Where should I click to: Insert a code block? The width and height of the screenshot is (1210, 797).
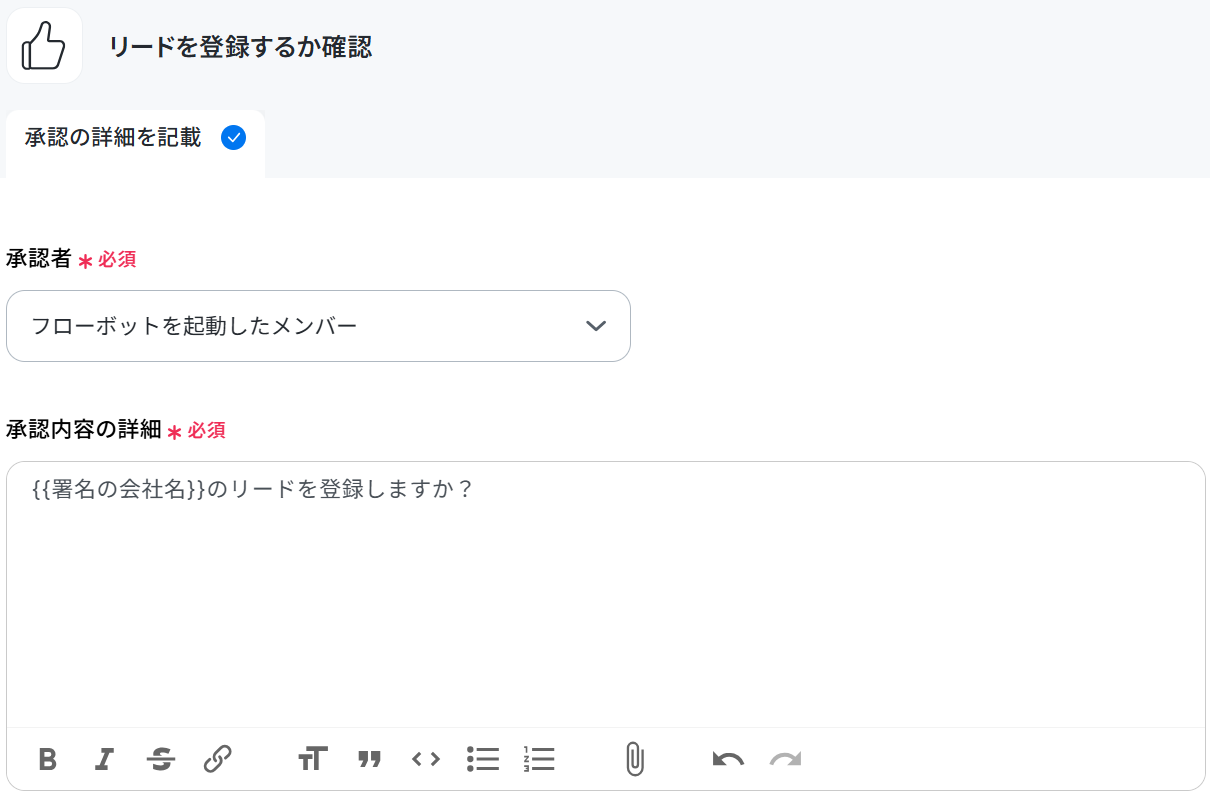[426, 759]
